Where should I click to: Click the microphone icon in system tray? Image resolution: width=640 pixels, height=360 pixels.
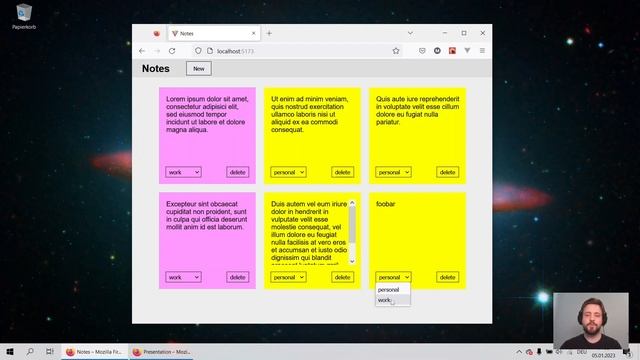tap(539, 351)
